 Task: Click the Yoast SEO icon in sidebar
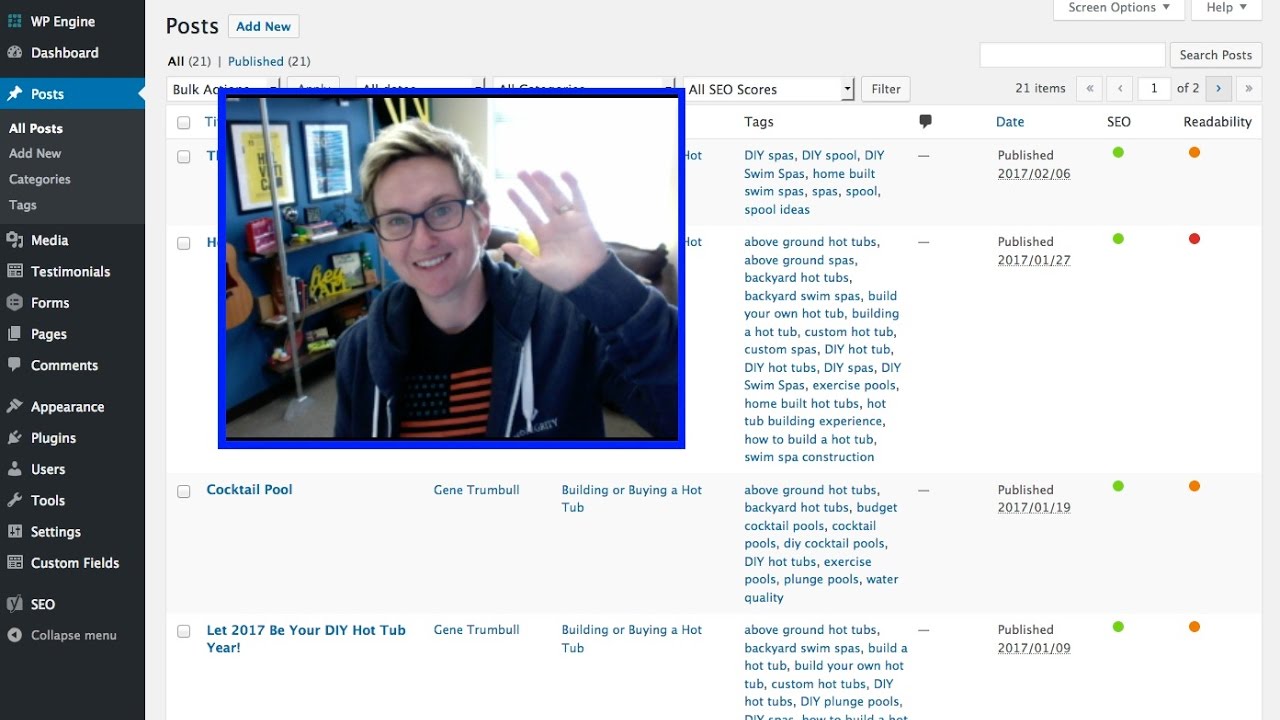point(15,604)
